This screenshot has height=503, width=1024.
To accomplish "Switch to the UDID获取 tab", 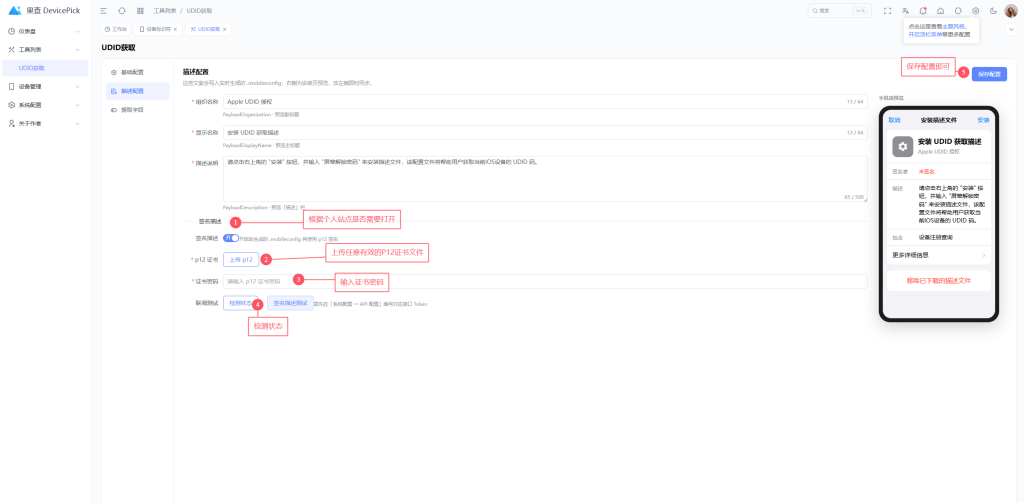I will click(x=208, y=29).
